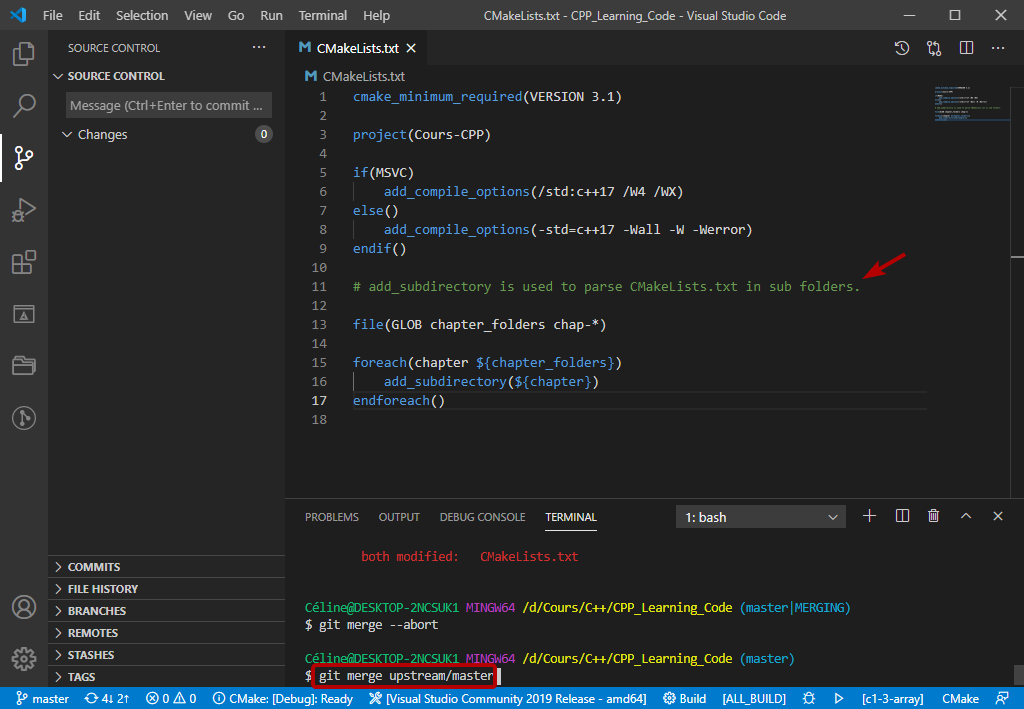The image size is (1024, 709).
Task: Open the Git Graph activity bar icon
Action: tap(24, 418)
